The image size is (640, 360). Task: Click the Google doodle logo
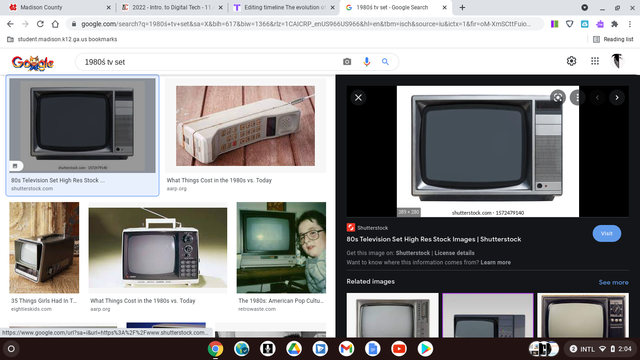point(33,62)
